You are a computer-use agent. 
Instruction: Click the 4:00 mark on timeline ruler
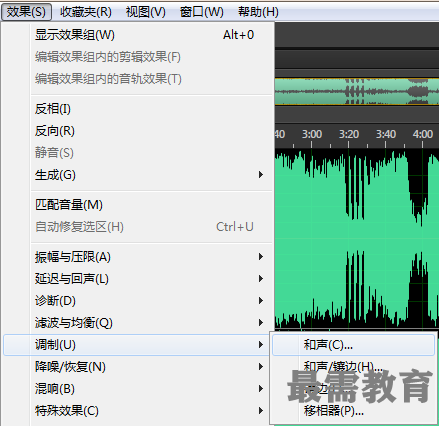click(422, 134)
